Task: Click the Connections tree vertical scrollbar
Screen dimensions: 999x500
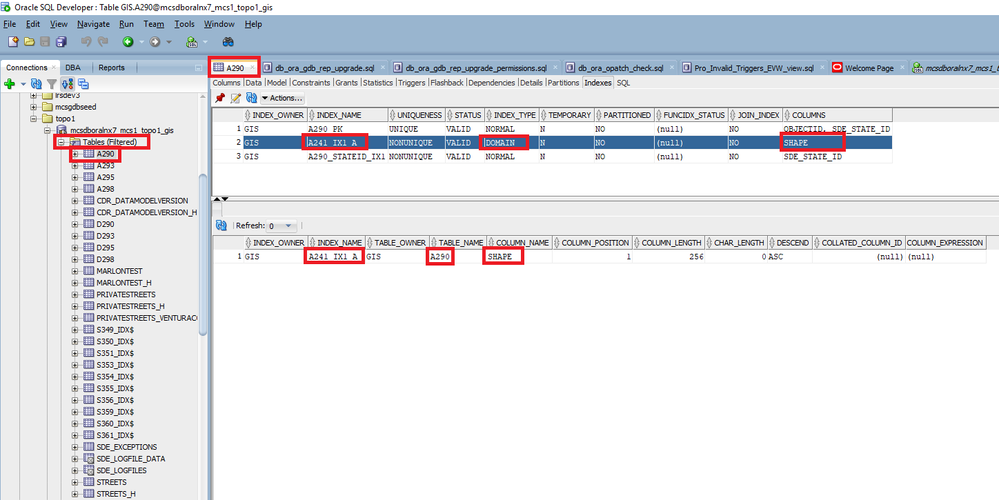Action: [203, 255]
